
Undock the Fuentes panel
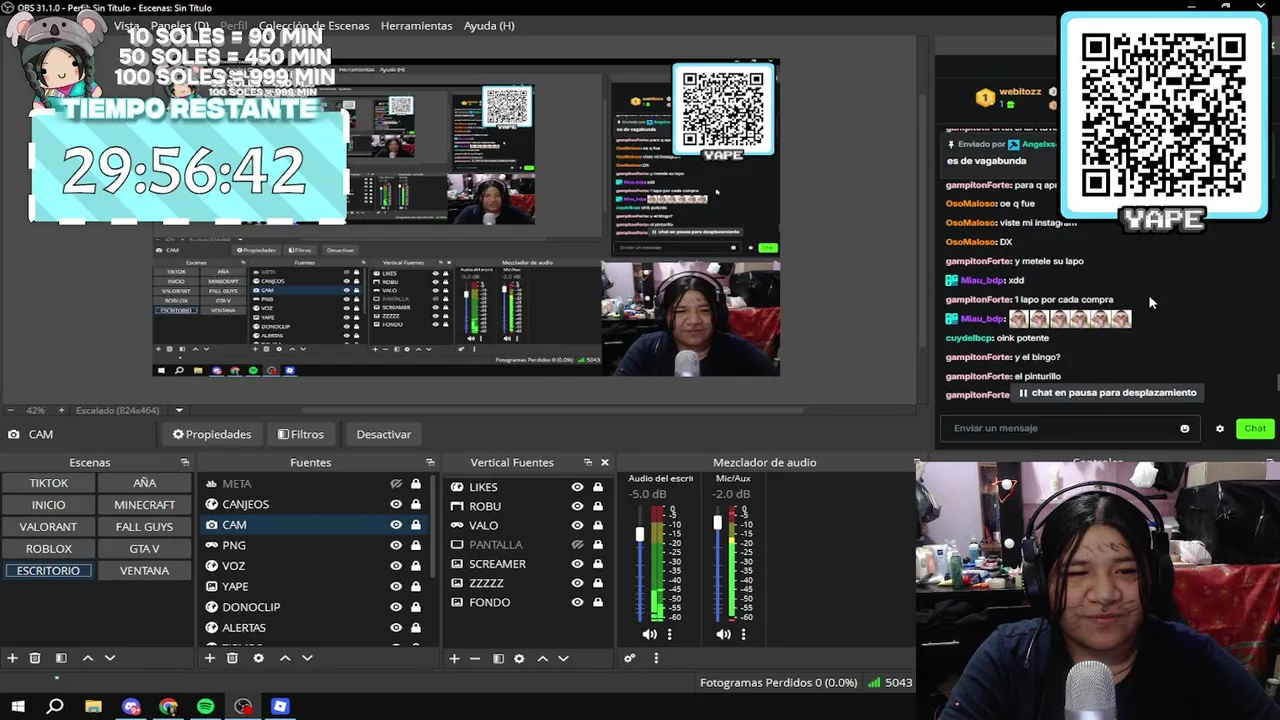(430, 462)
